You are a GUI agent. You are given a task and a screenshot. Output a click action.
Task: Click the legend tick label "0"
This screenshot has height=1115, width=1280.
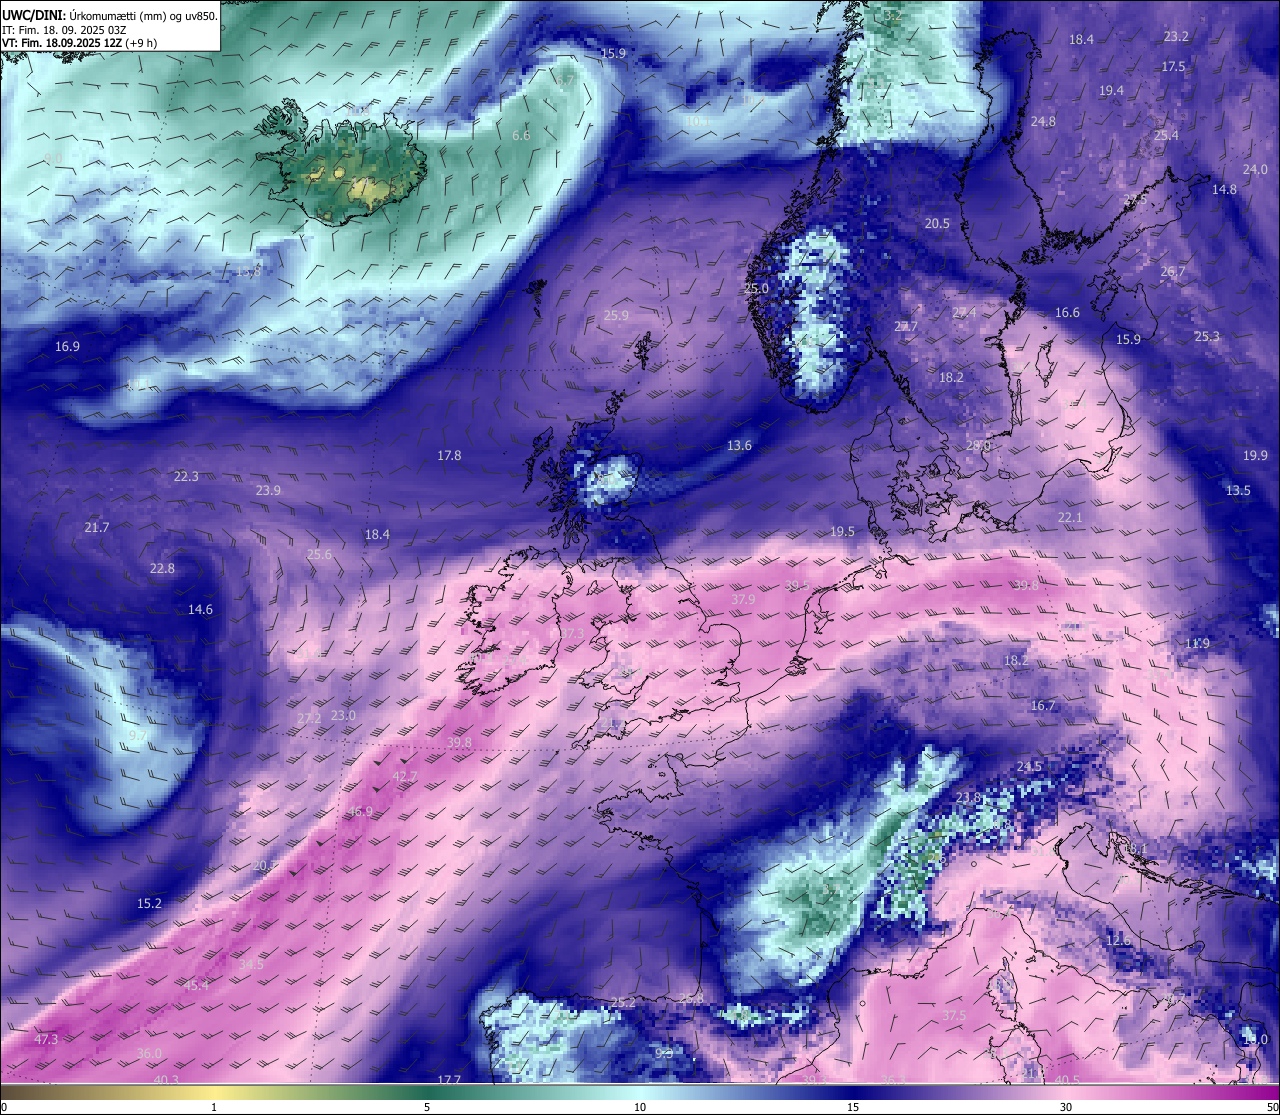[x=4, y=1107]
